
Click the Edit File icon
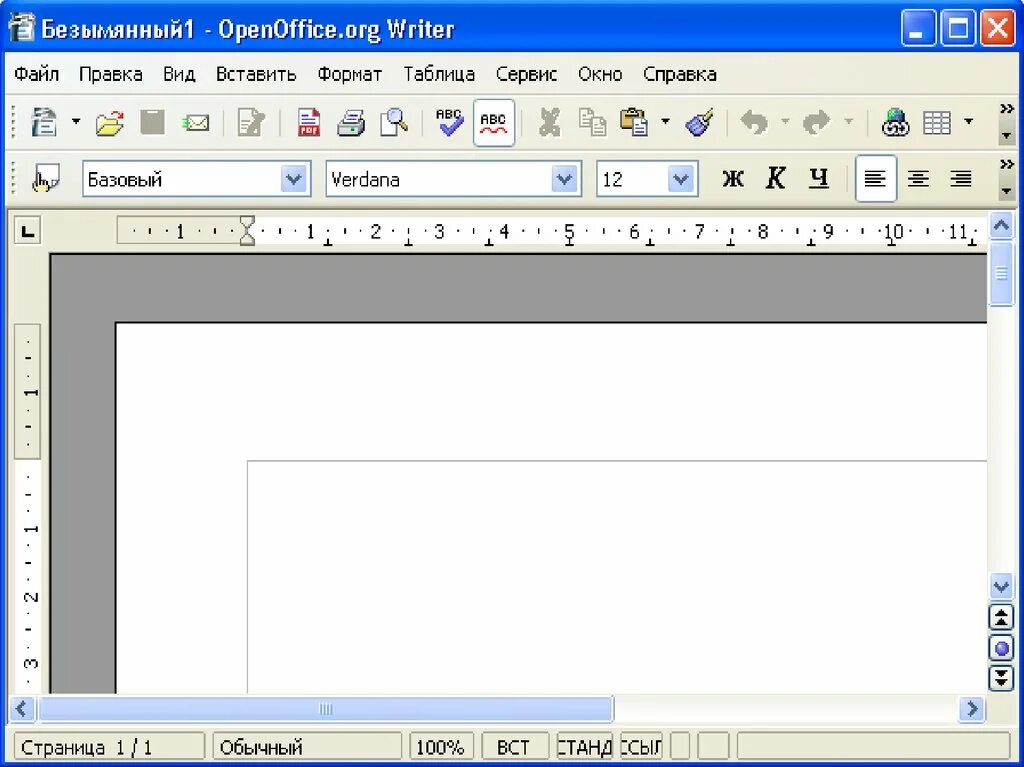[251, 122]
